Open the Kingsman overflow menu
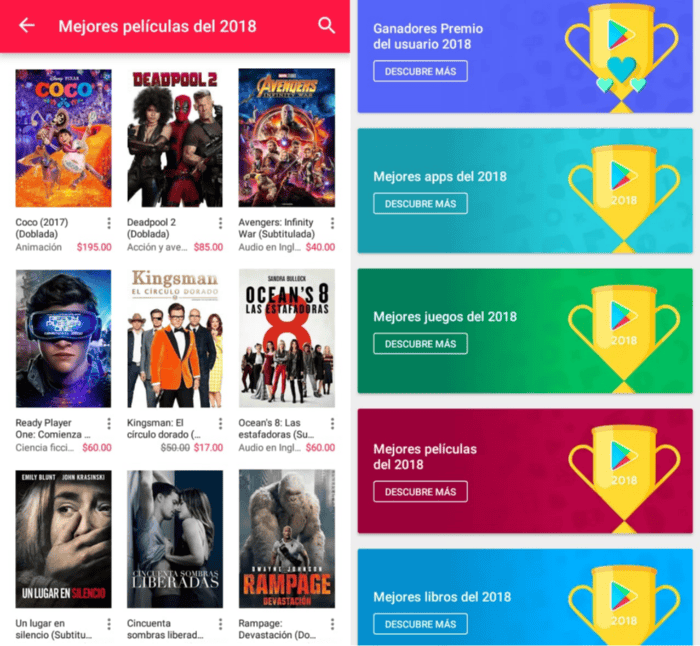This screenshot has height=646, width=700. pyautogui.click(x=220, y=424)
